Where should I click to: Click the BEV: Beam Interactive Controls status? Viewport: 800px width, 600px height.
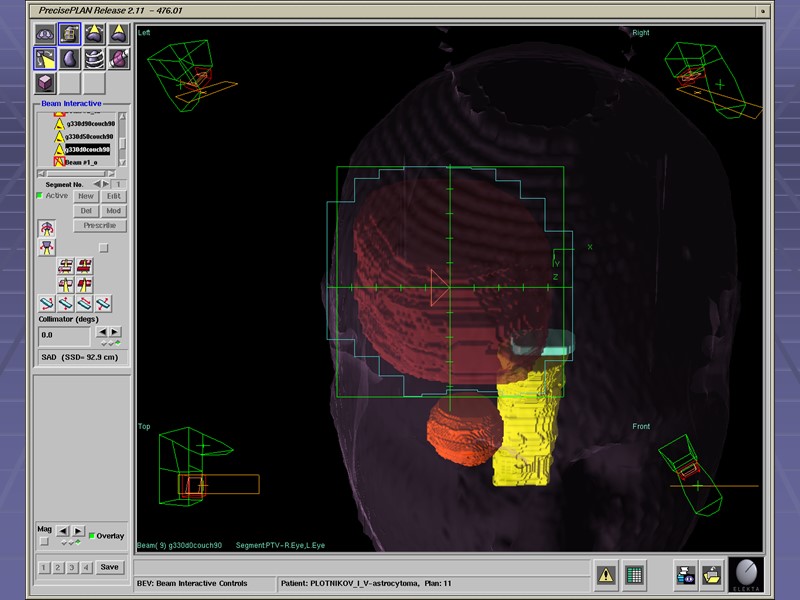pyautogui.click(x=192, y=583)
